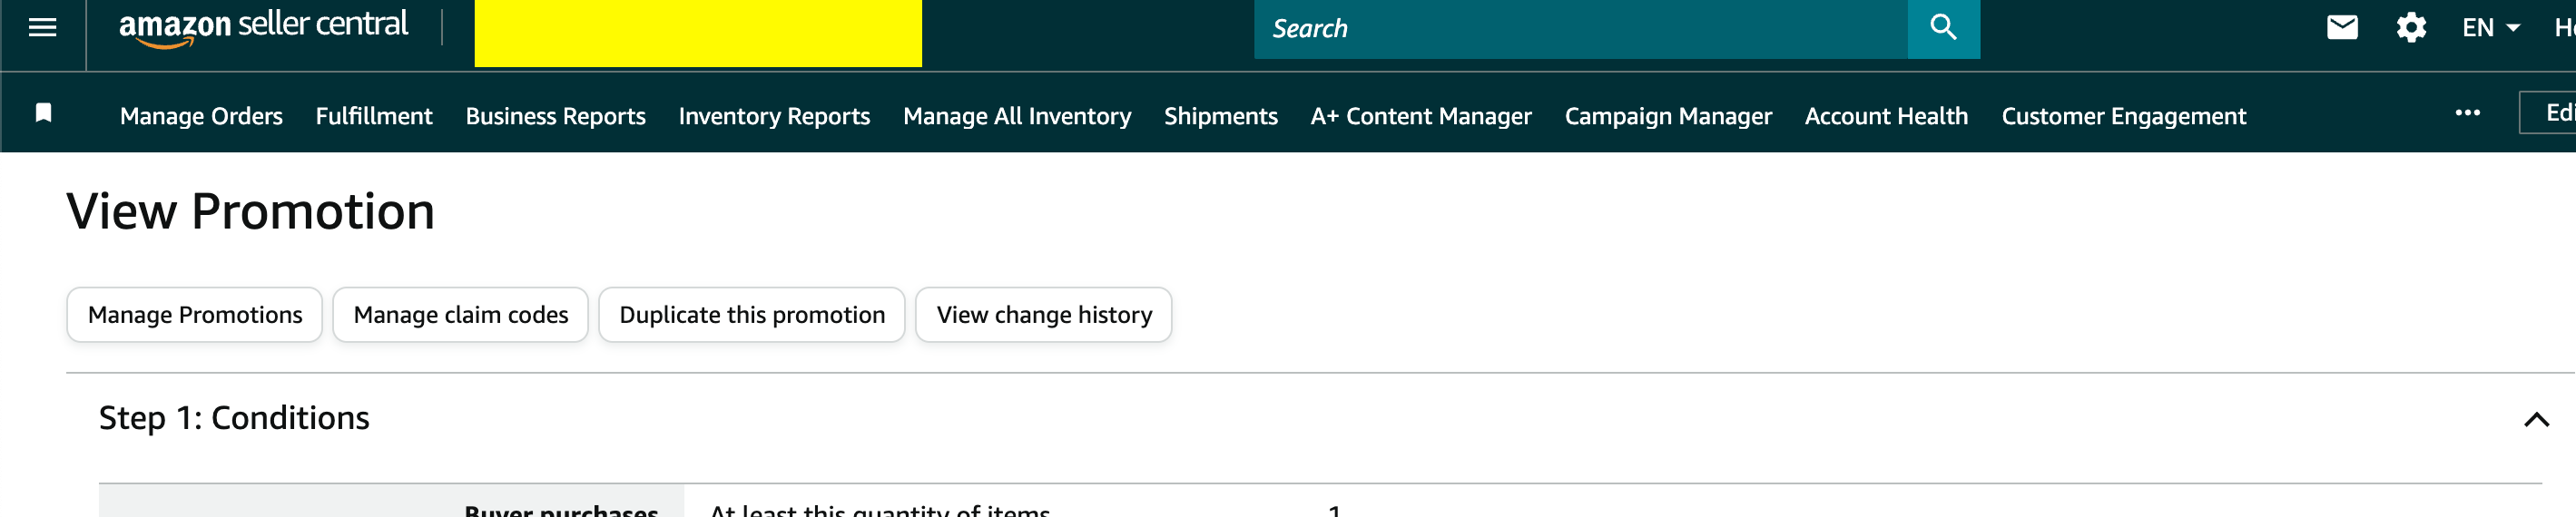Open Account Health page
Screen dimensions: 2576x517
point(1886,116)
